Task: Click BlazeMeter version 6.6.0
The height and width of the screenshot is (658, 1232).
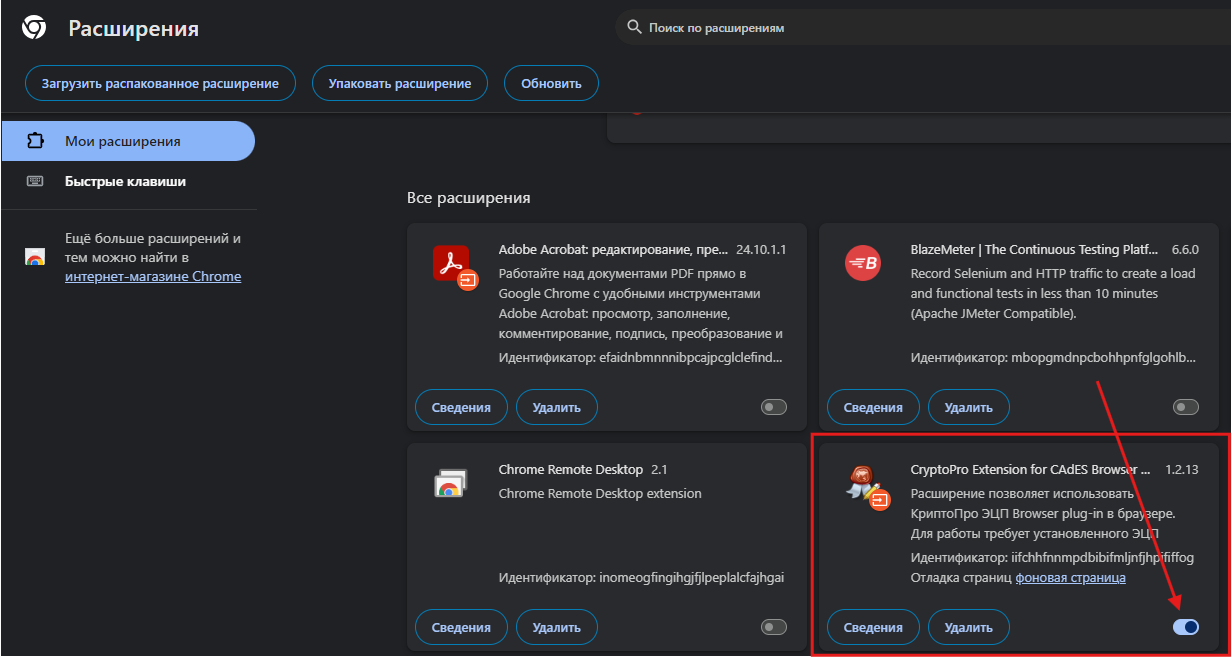Action: pyautogui.click(x=1184, y=249)
